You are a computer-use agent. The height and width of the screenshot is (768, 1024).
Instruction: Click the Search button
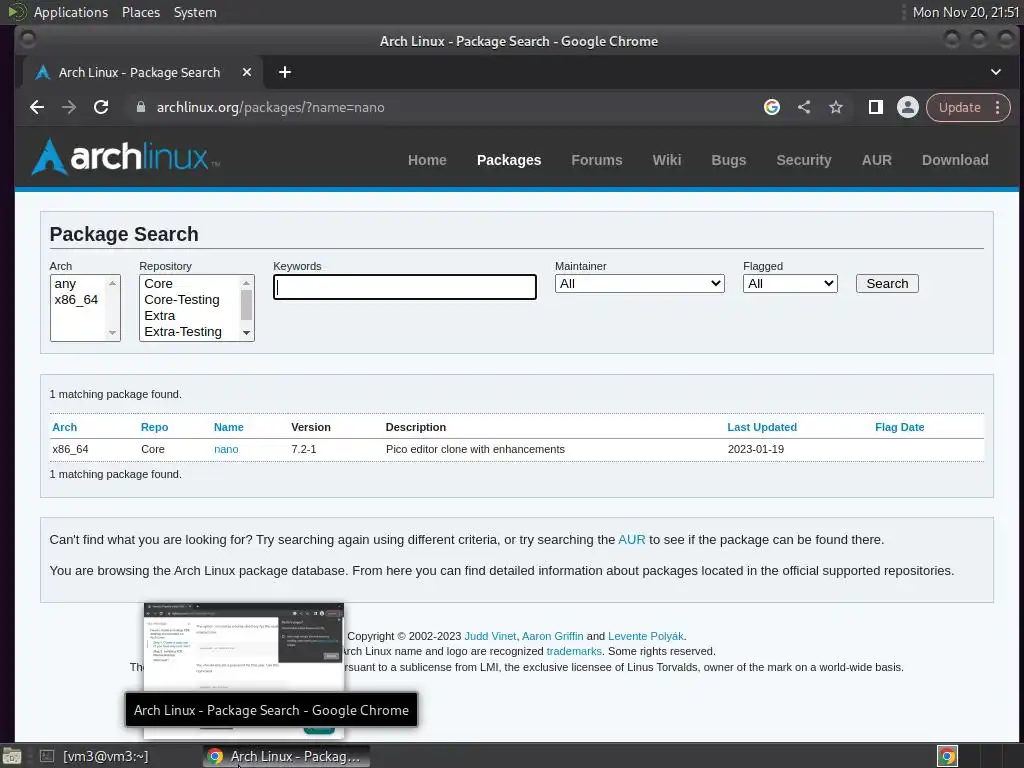887,283
